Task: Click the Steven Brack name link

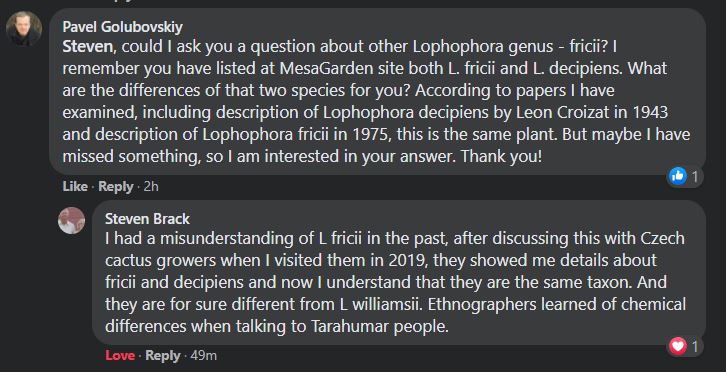Action: click(147, 219)
